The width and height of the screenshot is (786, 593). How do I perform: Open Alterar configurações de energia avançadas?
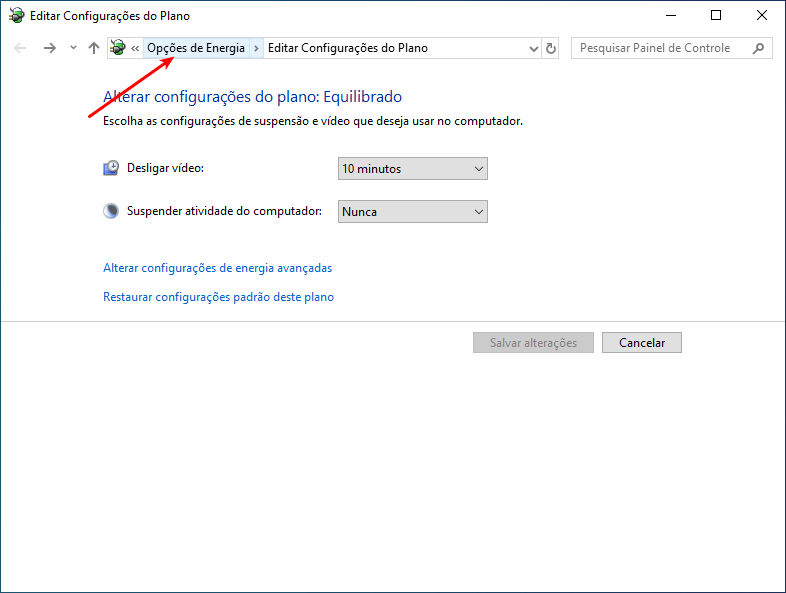tap(218, 268)
